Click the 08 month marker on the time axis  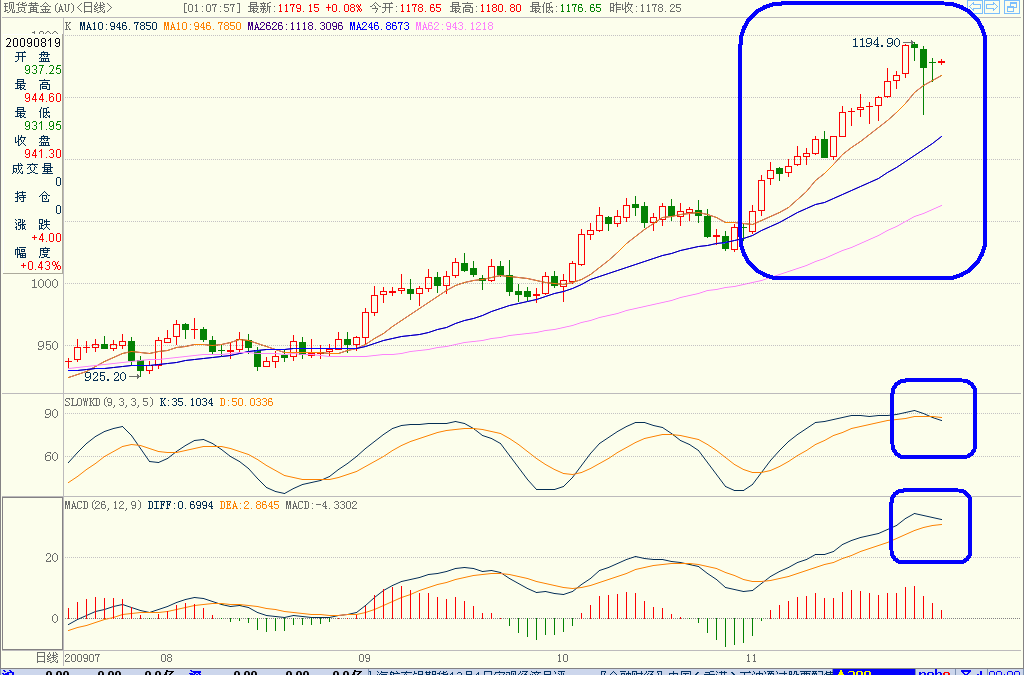click(x=166, y=659)
